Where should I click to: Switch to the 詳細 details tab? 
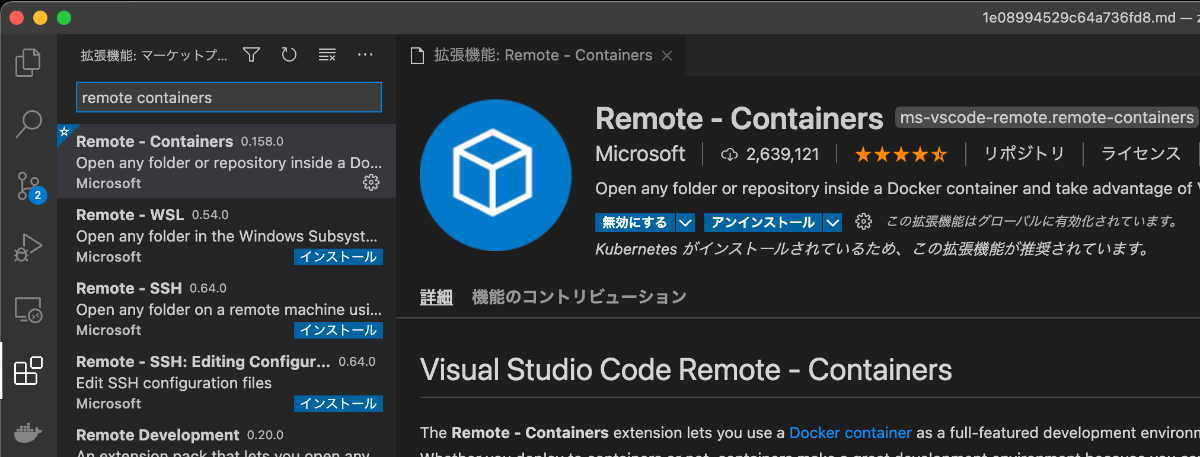point(436,297)
